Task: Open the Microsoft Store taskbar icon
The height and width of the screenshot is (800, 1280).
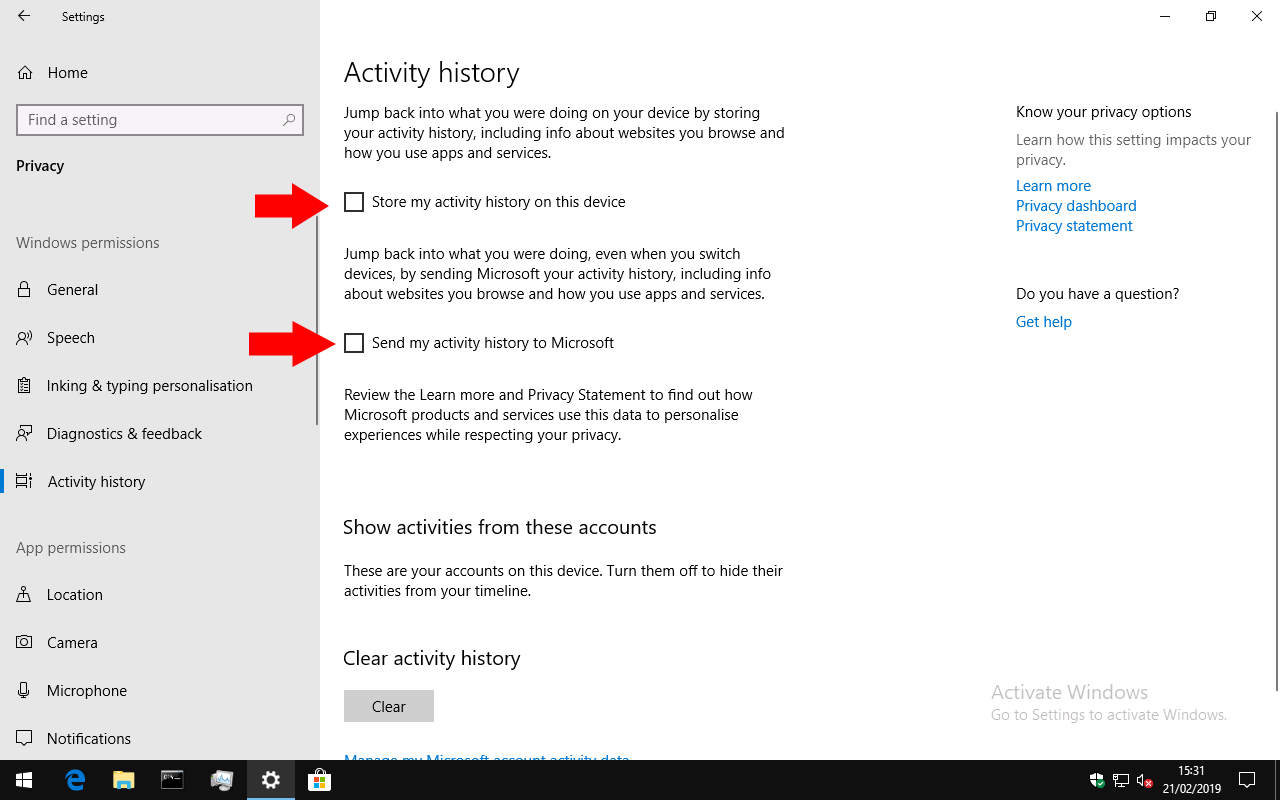Action: pyautogui.click(x=319, y=780)
